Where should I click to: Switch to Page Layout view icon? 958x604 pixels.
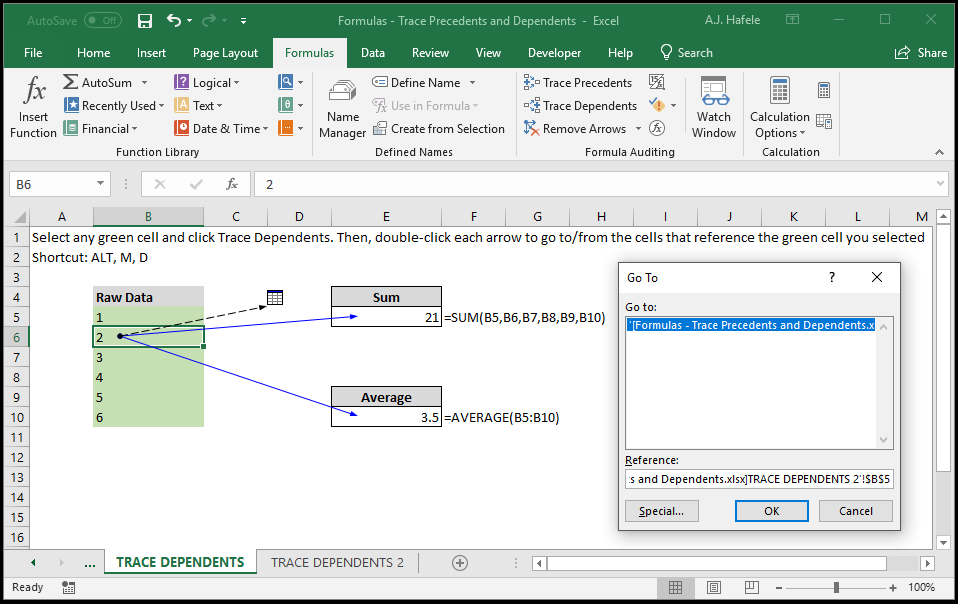coord(713,588)
